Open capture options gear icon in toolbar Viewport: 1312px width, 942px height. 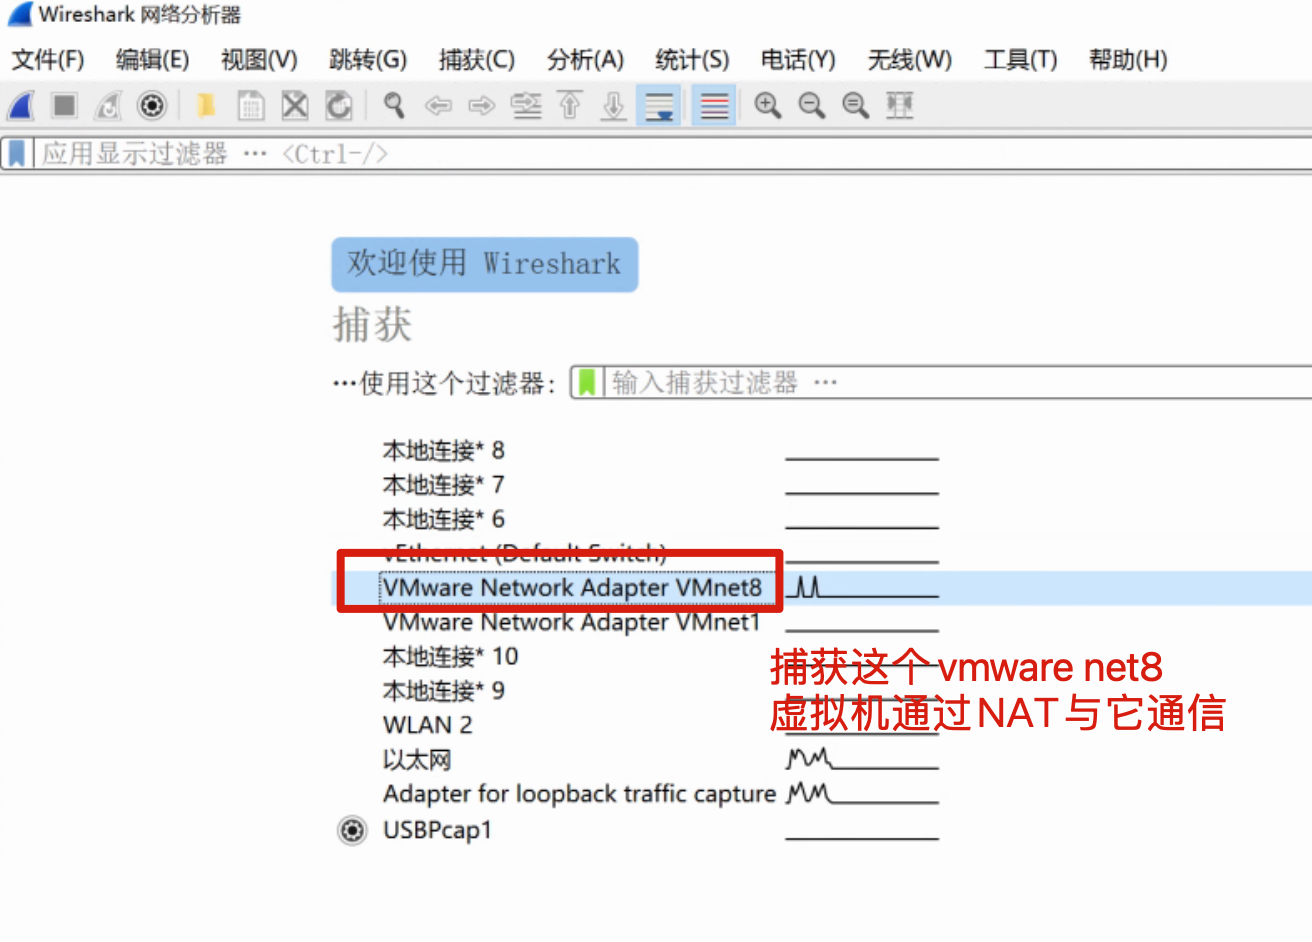click(152, 105)
